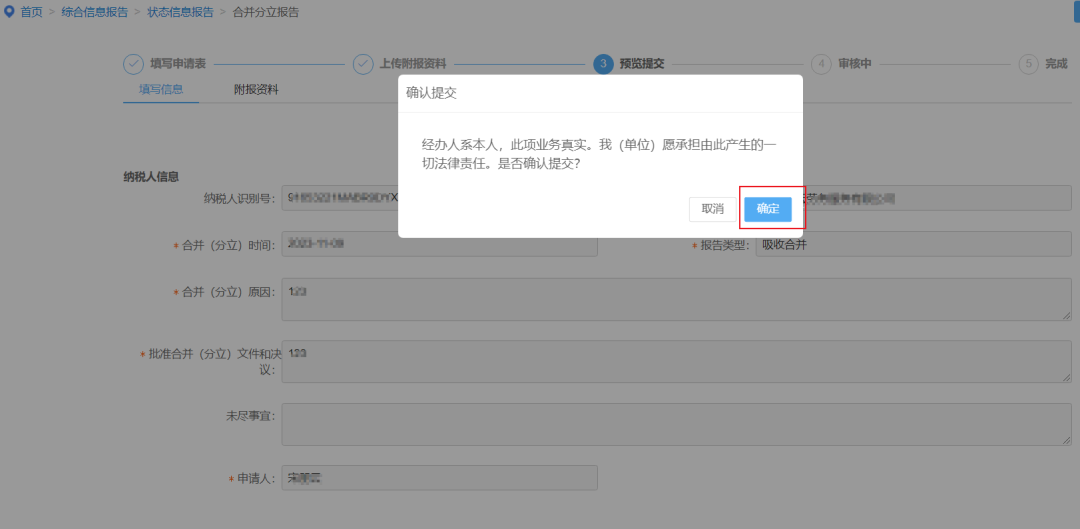Click the 纳税人信息 section heading
This screenshot has height=529, width=1080.
[x=151, y=176]
